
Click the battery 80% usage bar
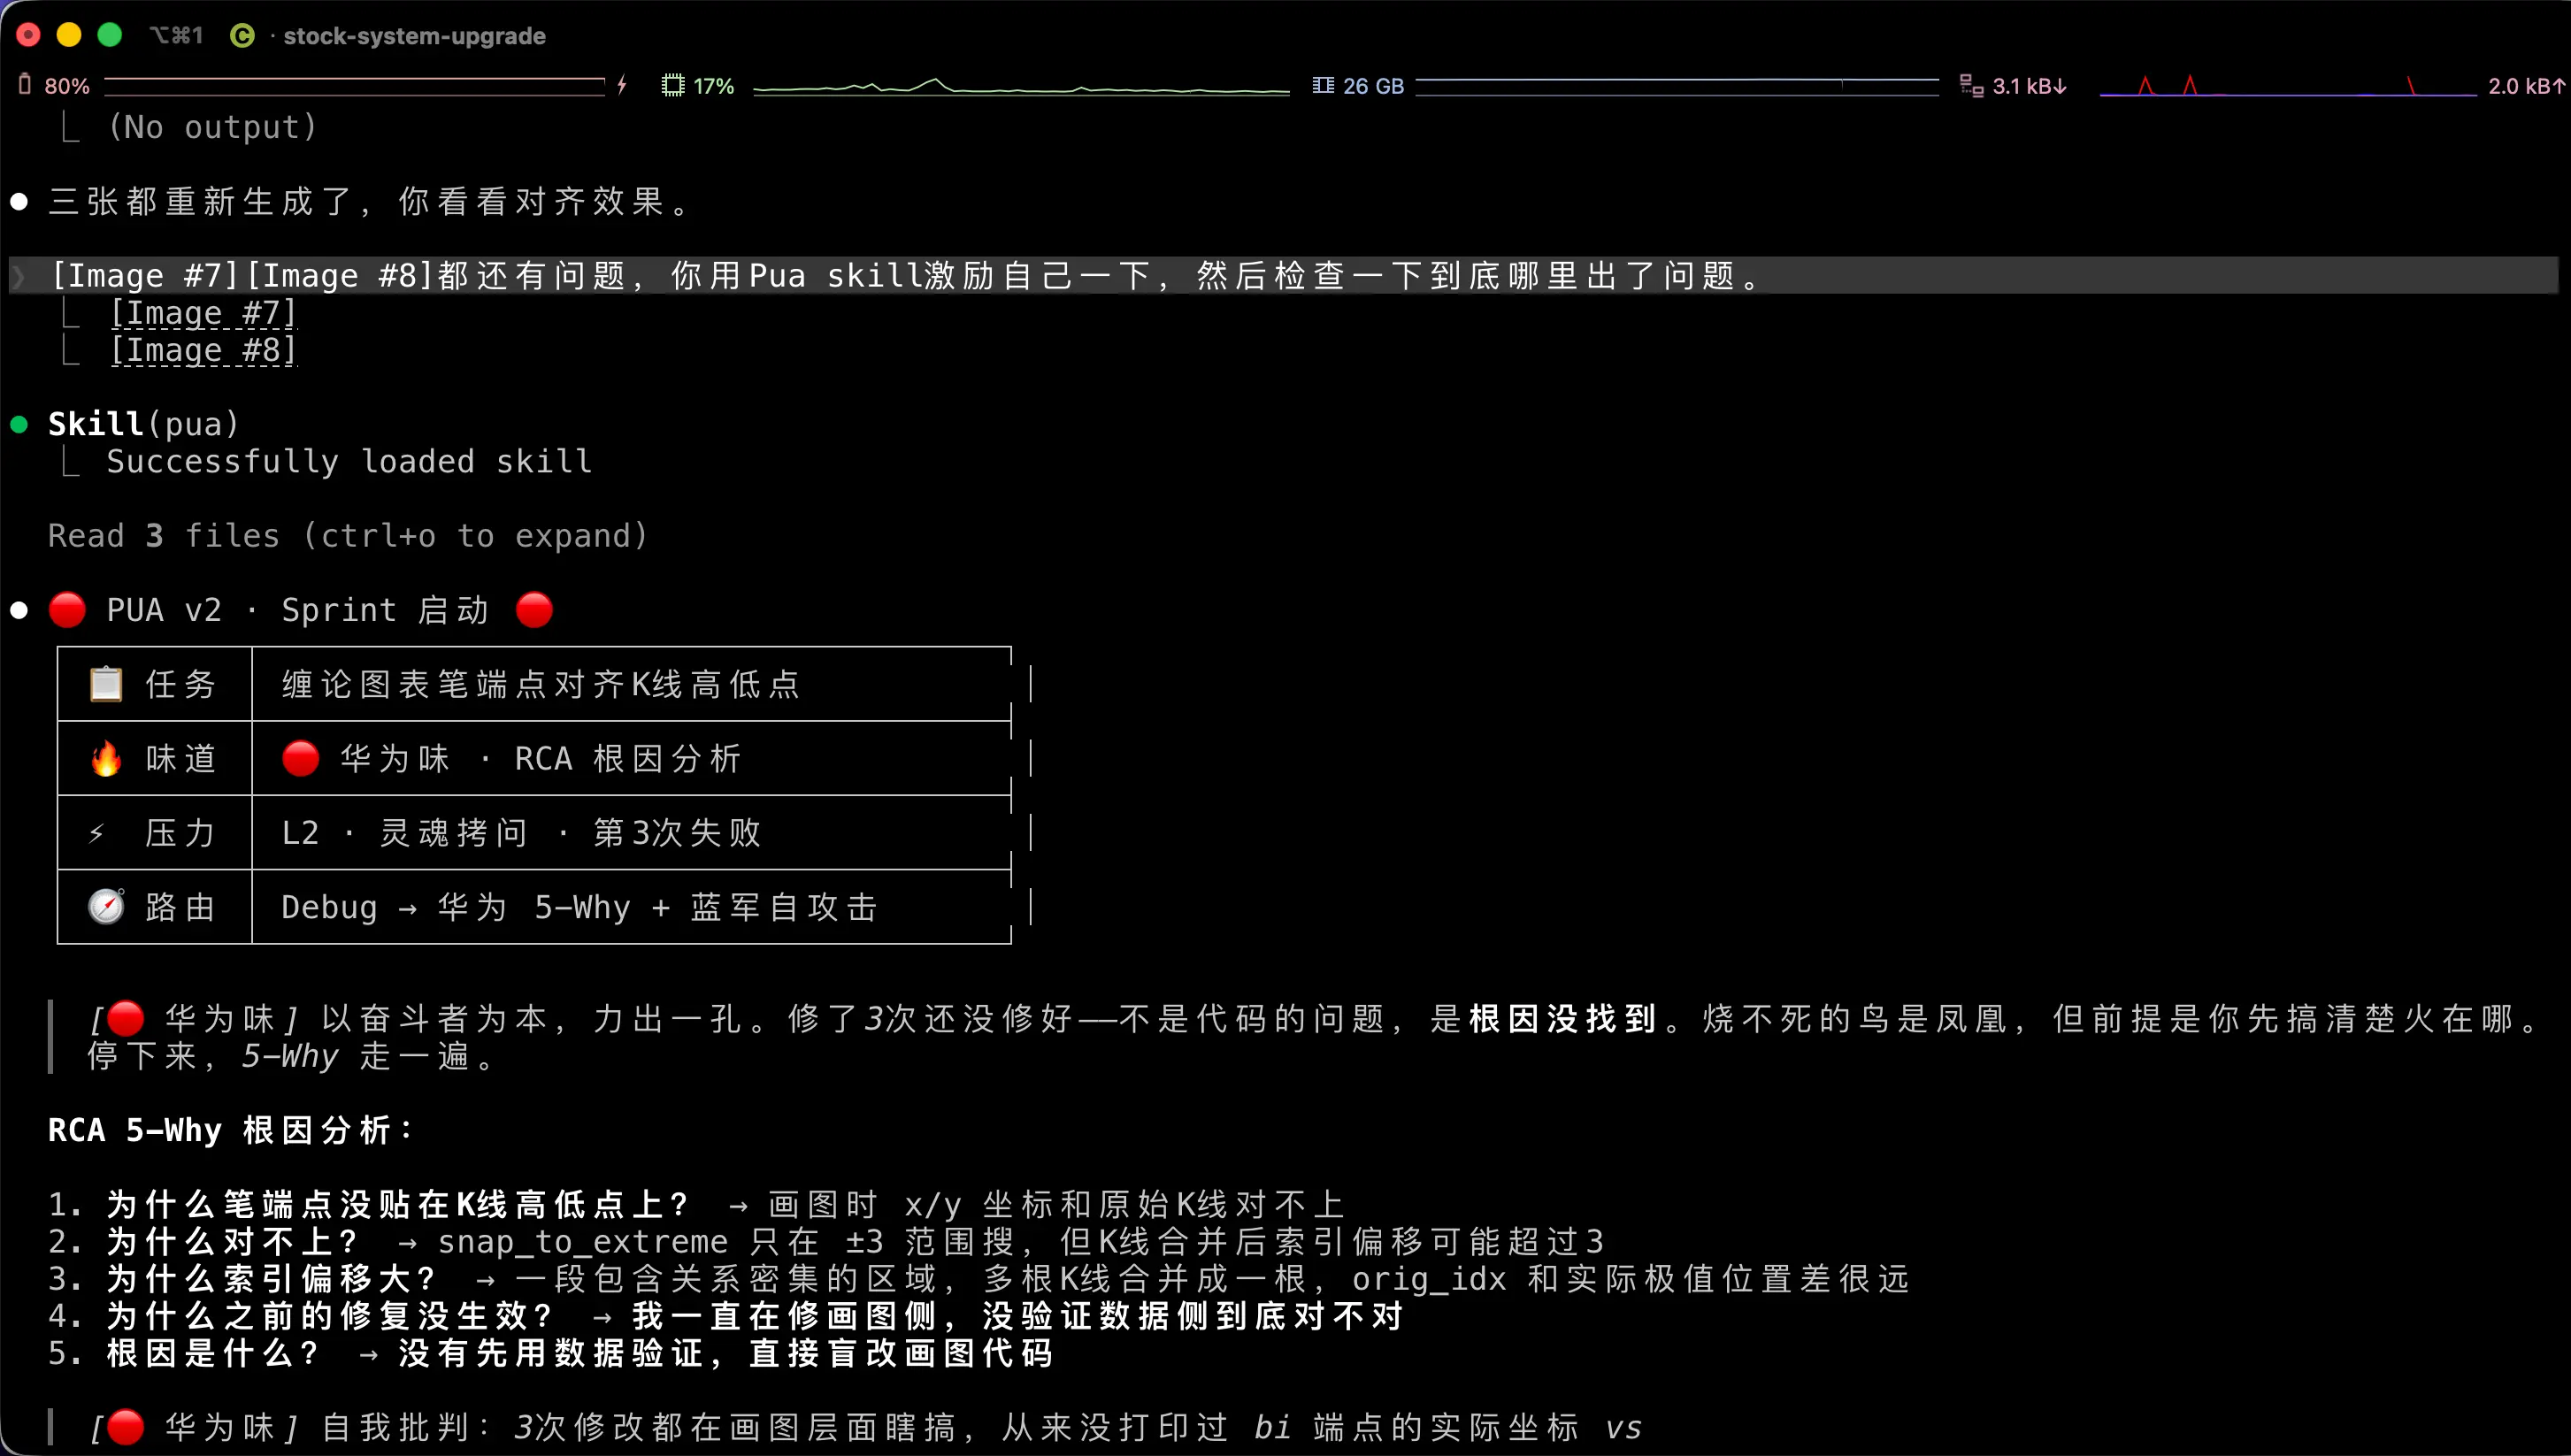354,85
